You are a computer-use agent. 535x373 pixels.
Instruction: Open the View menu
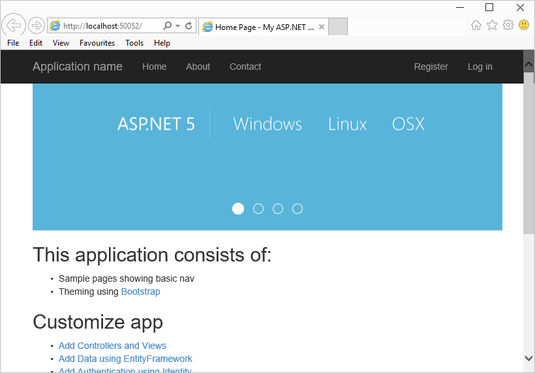[61, 43]
